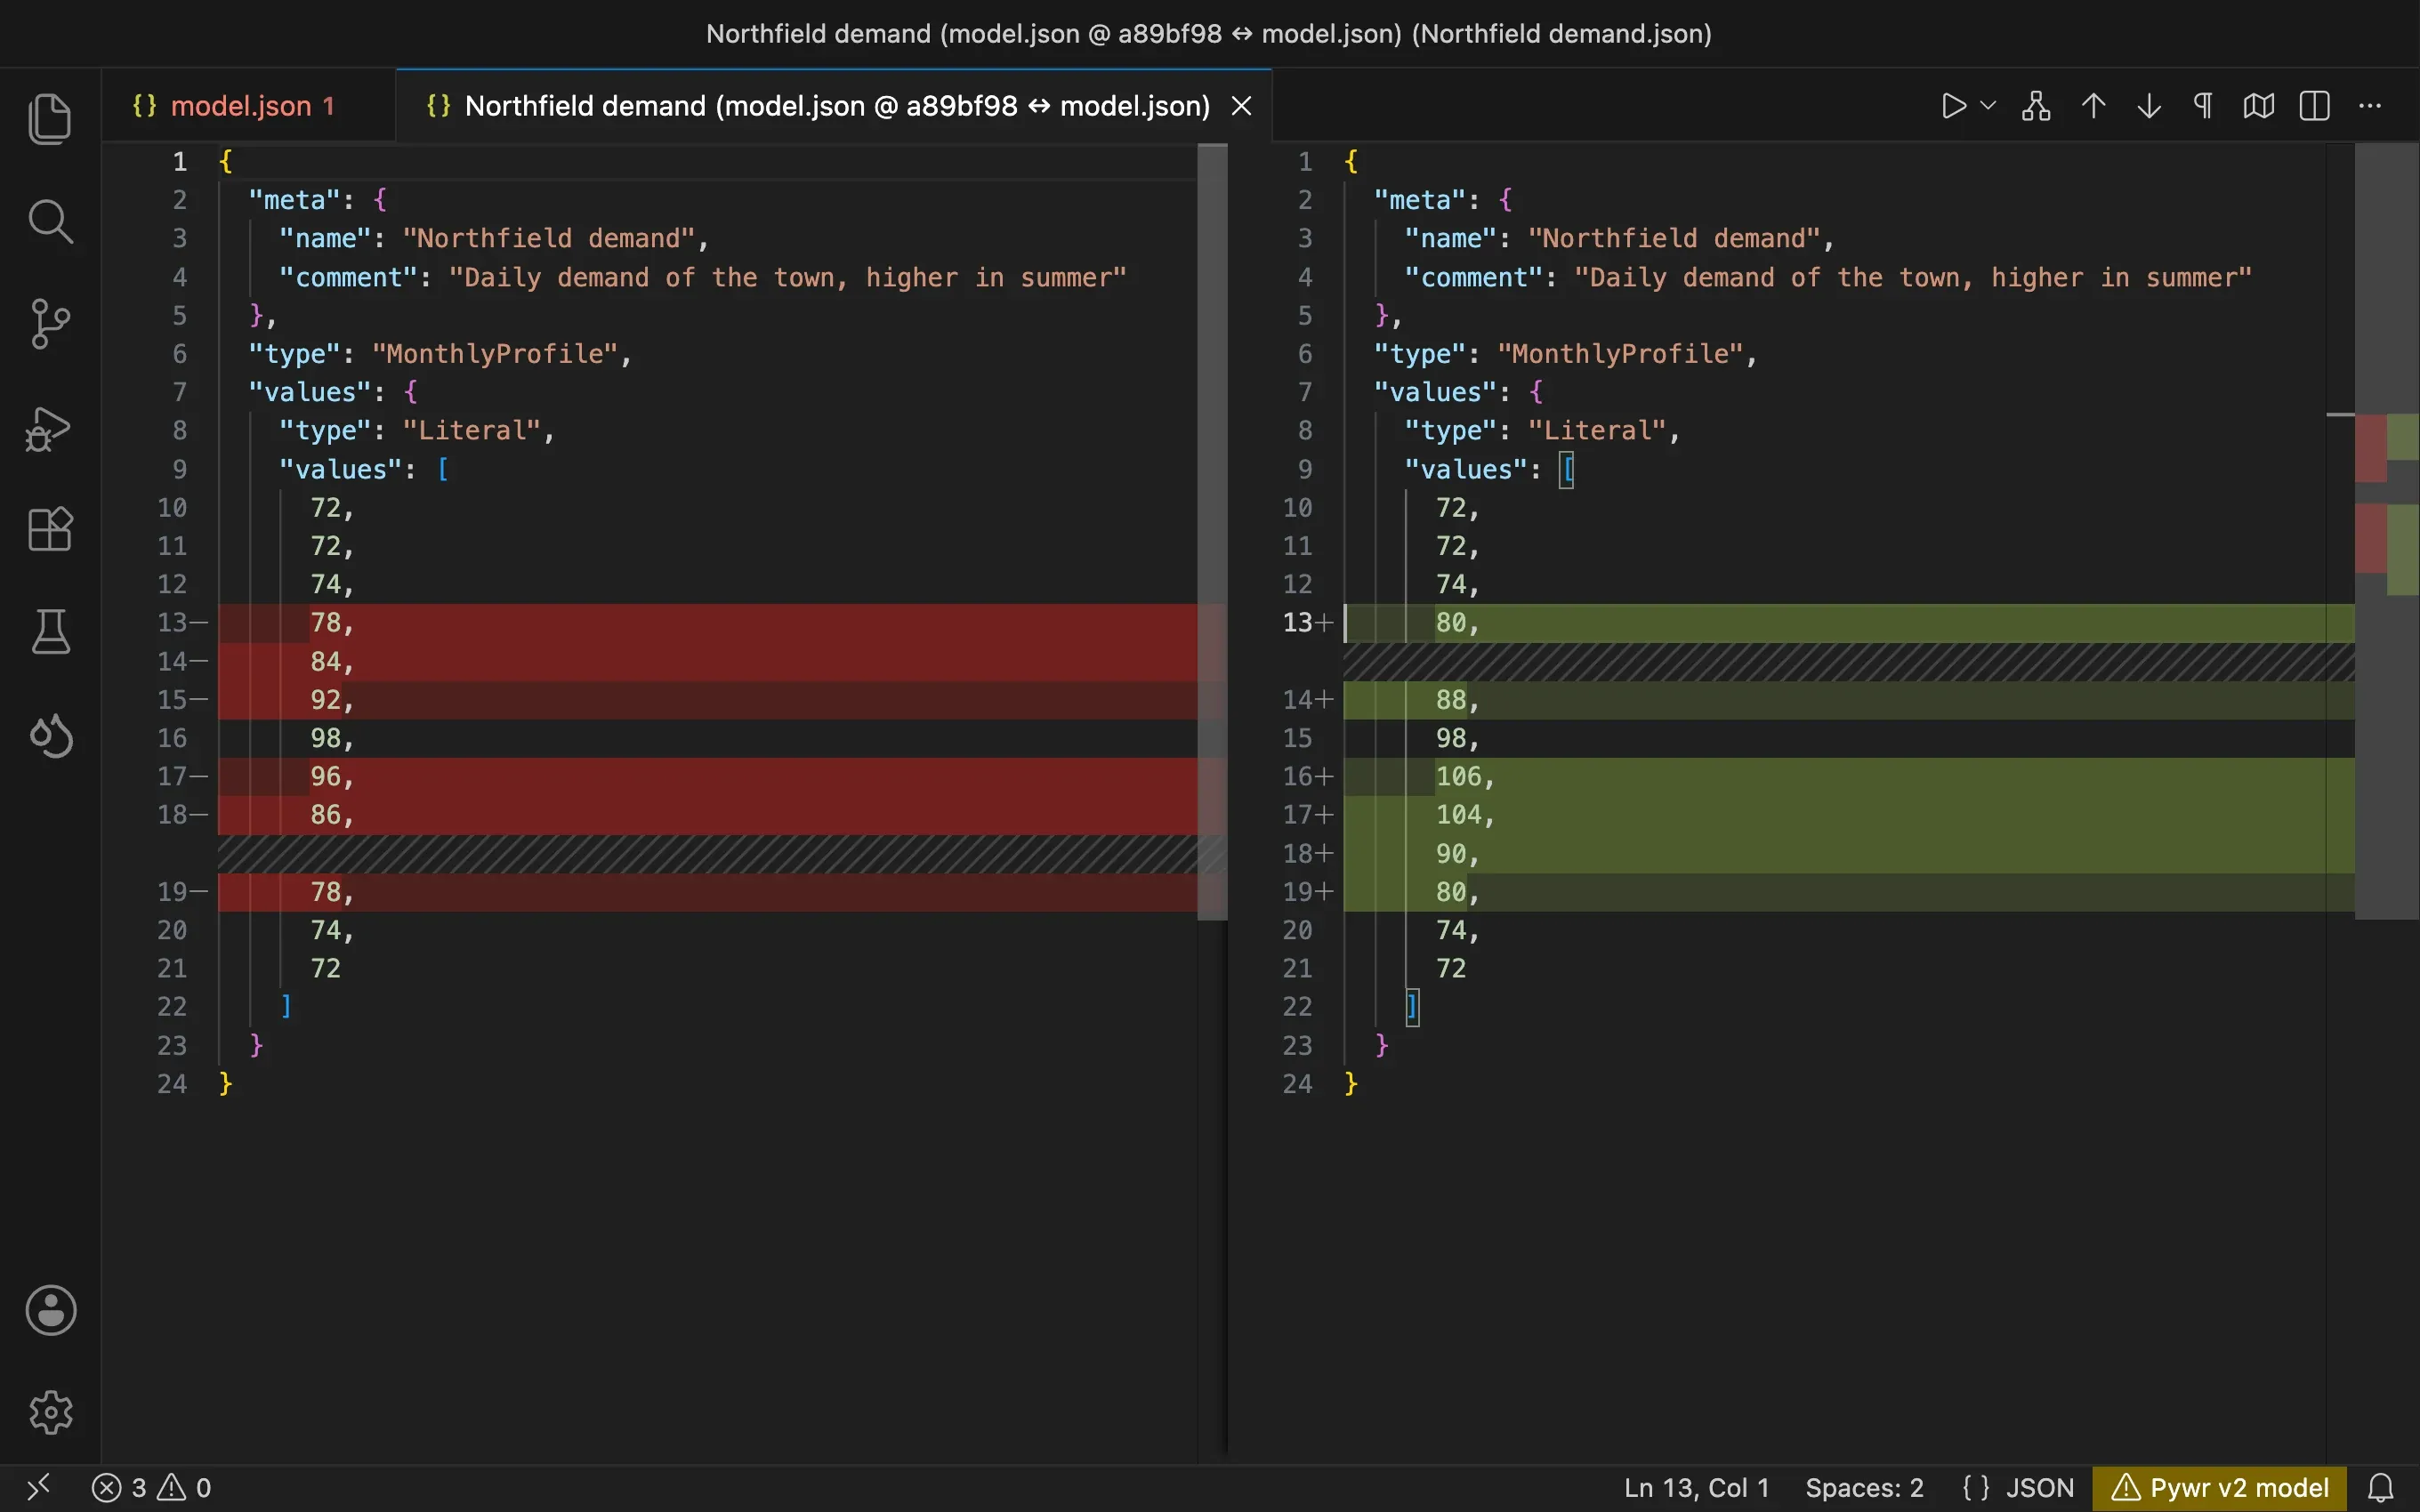Click the editor layout toggle icon
This screenshot has height=1512, width=2420.
click(2315, 106)
